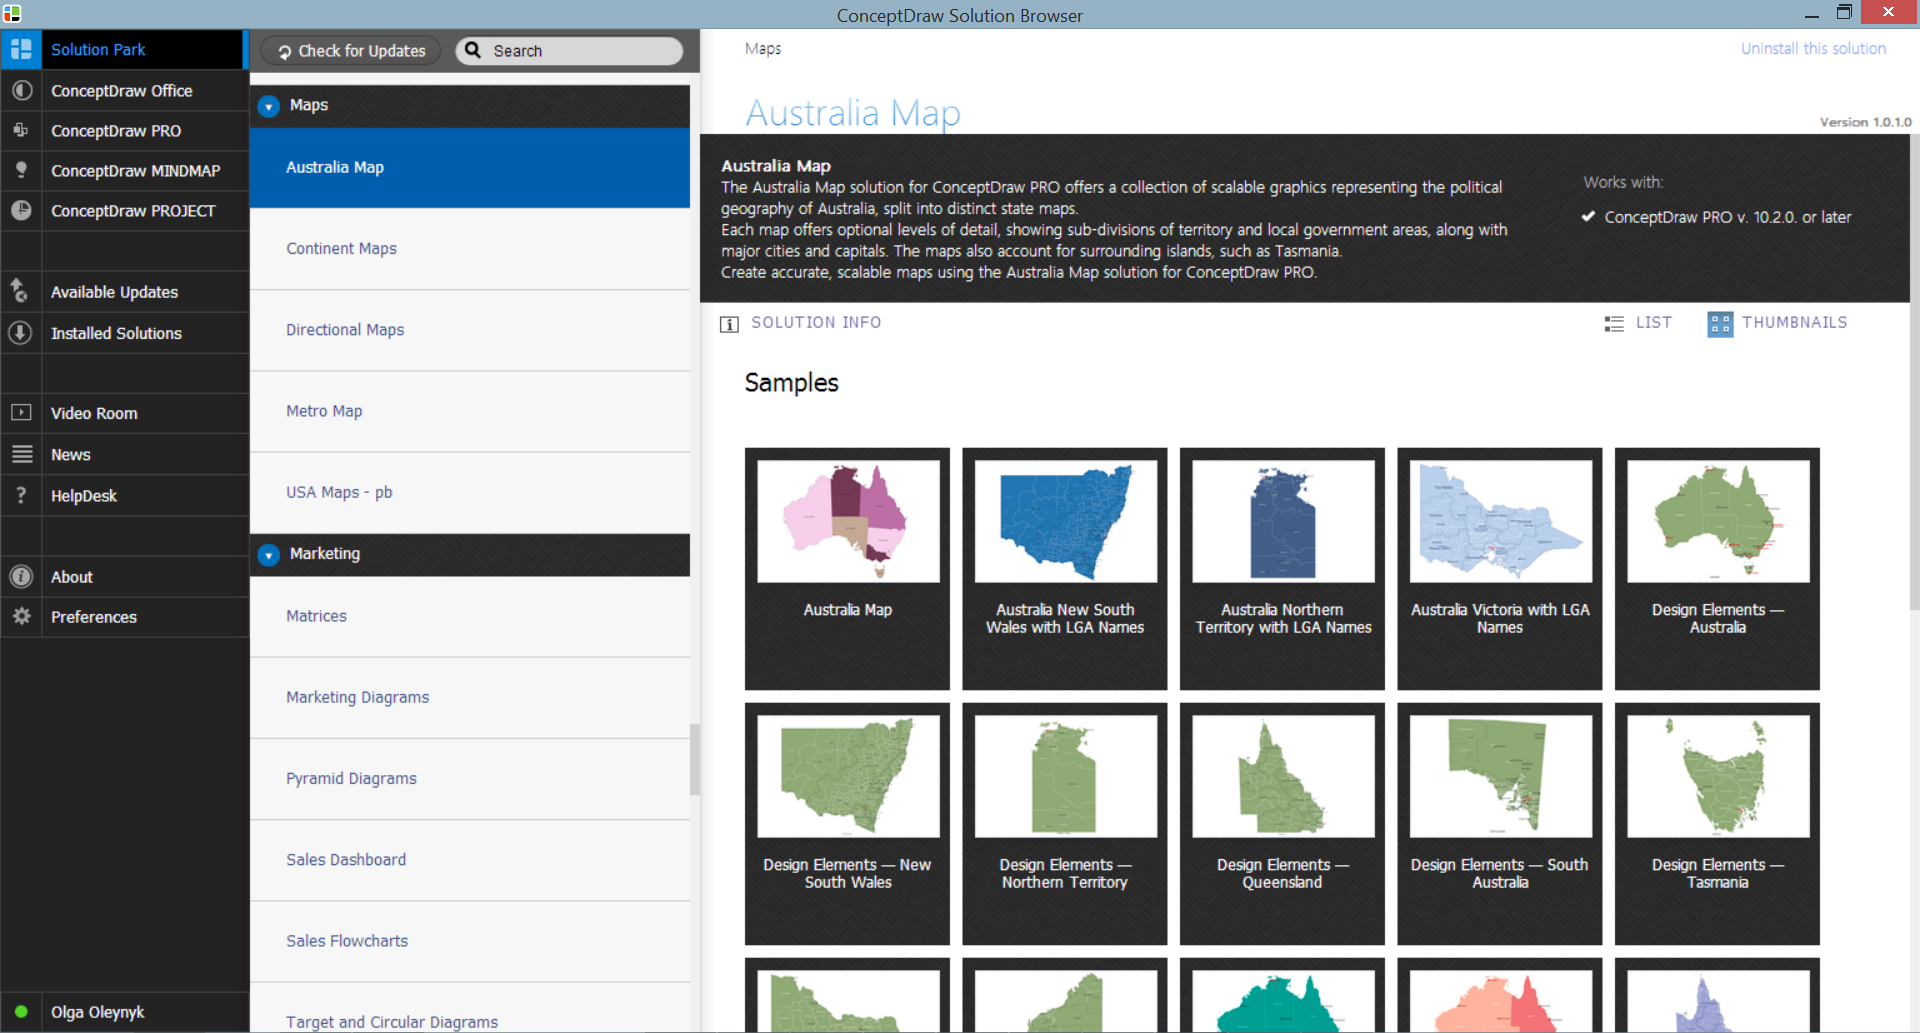Click the HelpDesk question mark icon
This screenshot has width=1920, height=1033.
click(x=21, y=495)
